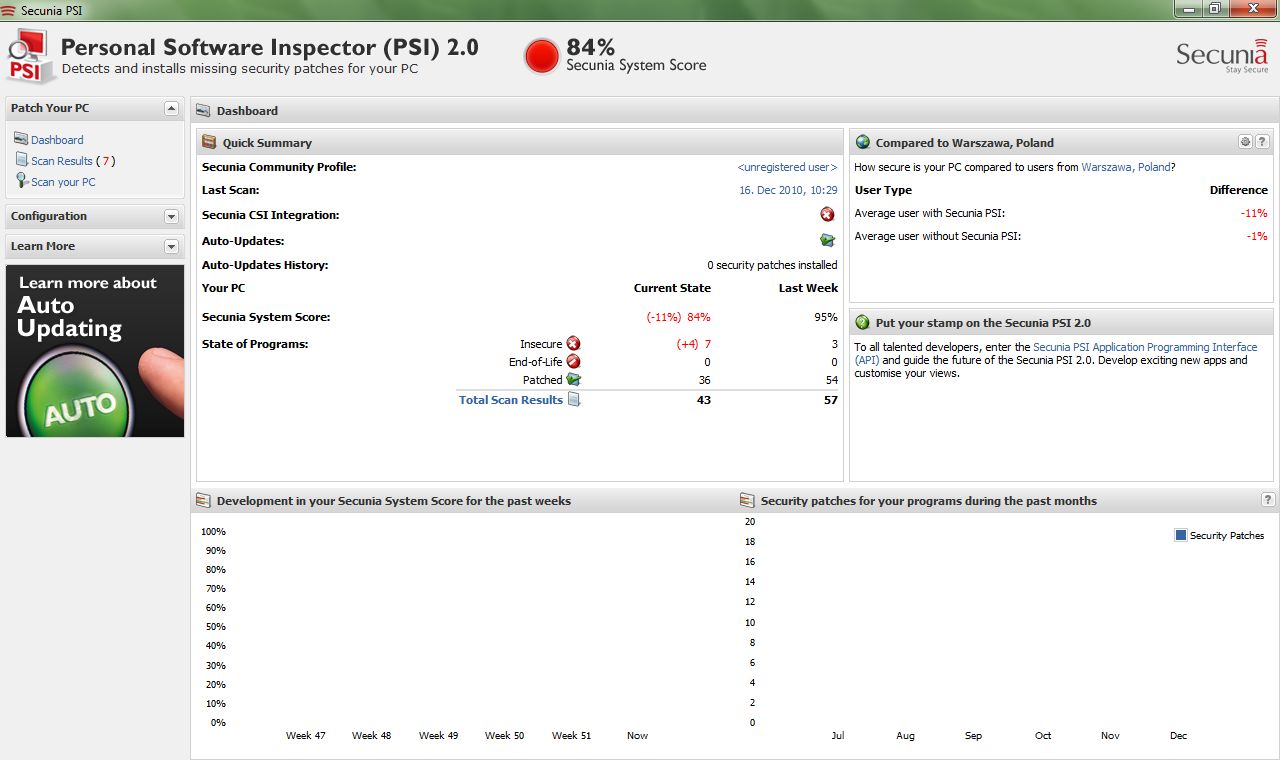Viewport: 1280px width, 760px height.
Task: Click the Secunia CSI Integration label
Action: click(270, 215)
